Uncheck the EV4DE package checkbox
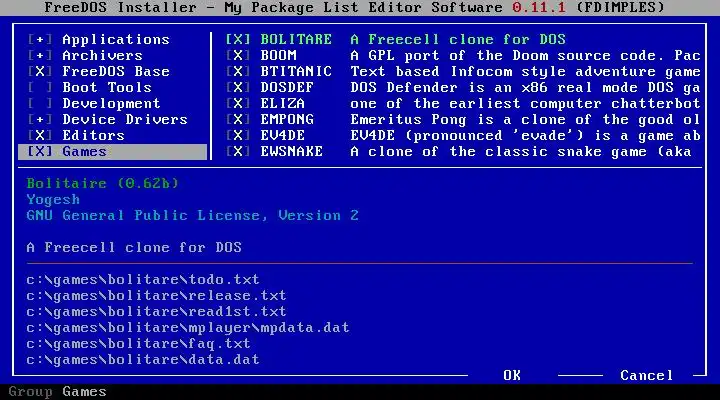720x400 pixels. 238,135
